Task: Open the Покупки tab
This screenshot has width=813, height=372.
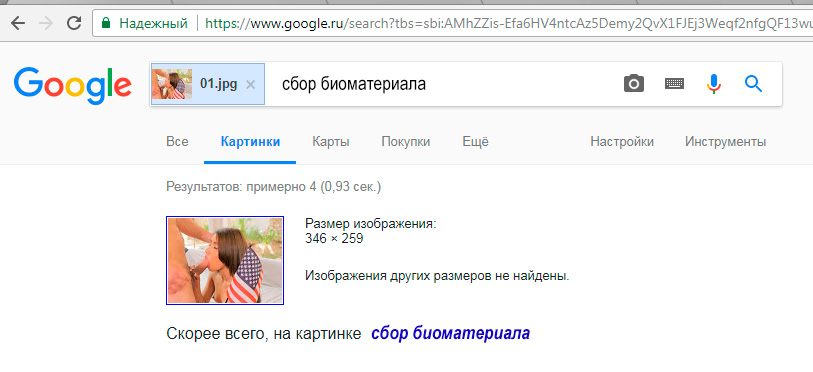Action: click(405, 142)
